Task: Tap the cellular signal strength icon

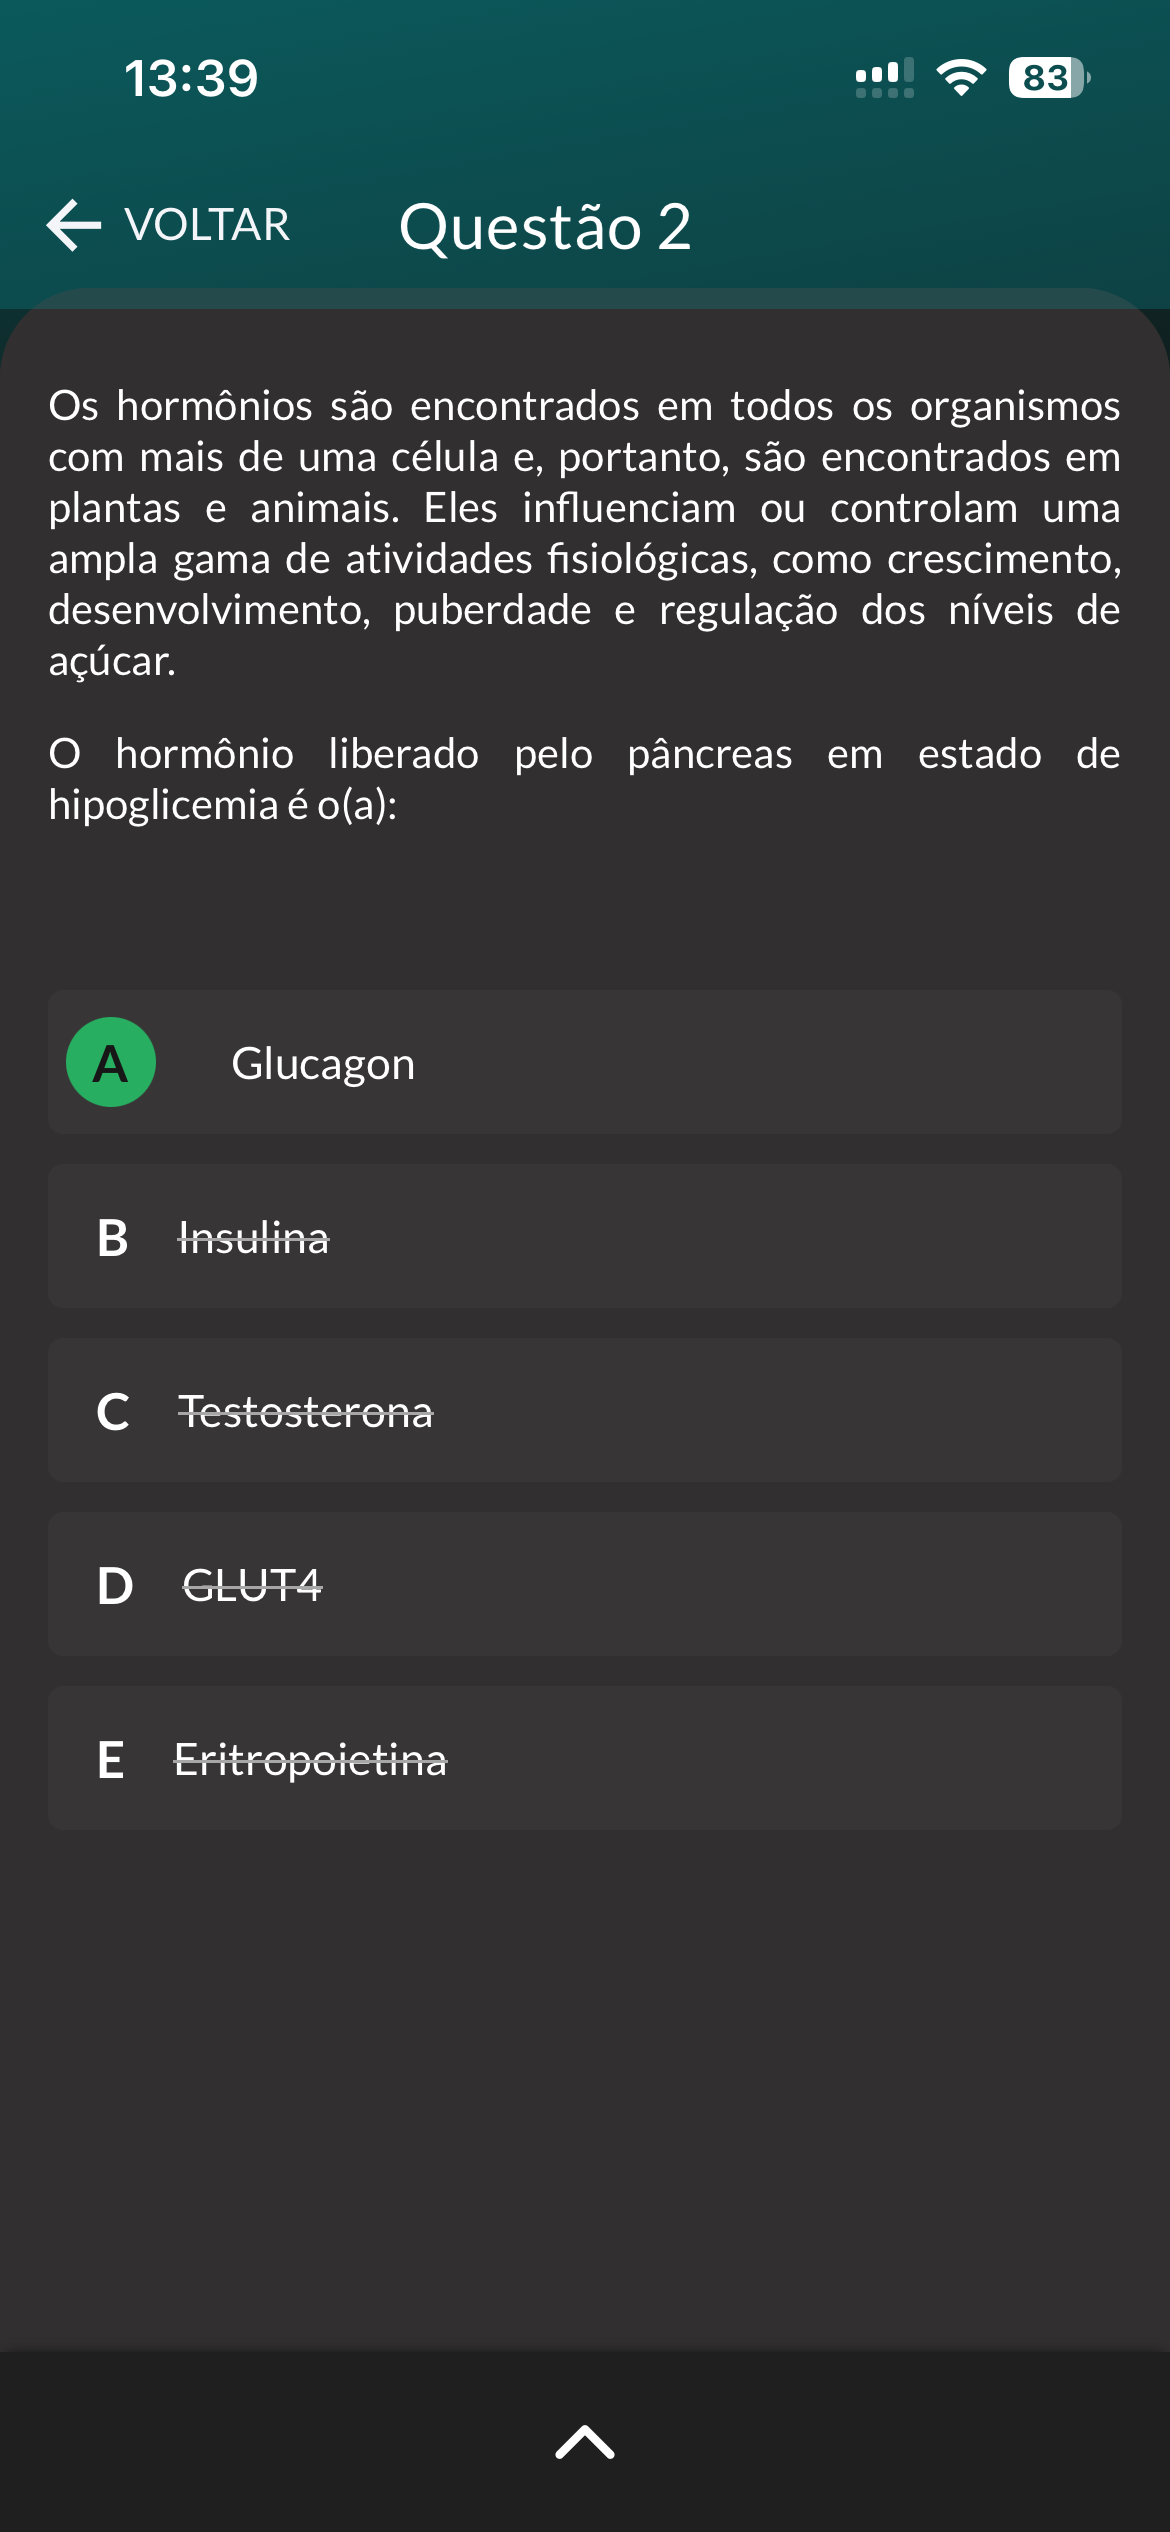Action: (x=884, y=78)
